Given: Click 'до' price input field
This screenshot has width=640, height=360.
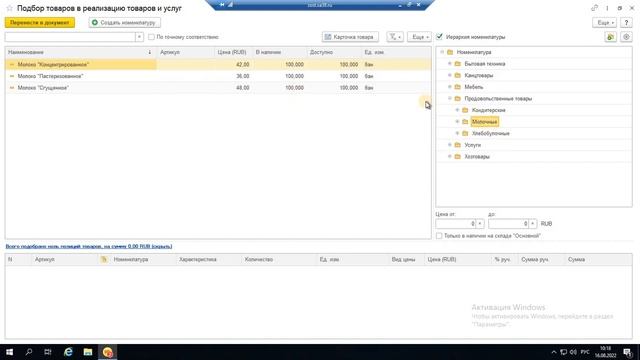Looking at the screenshot, I should [x=508, y=224].
